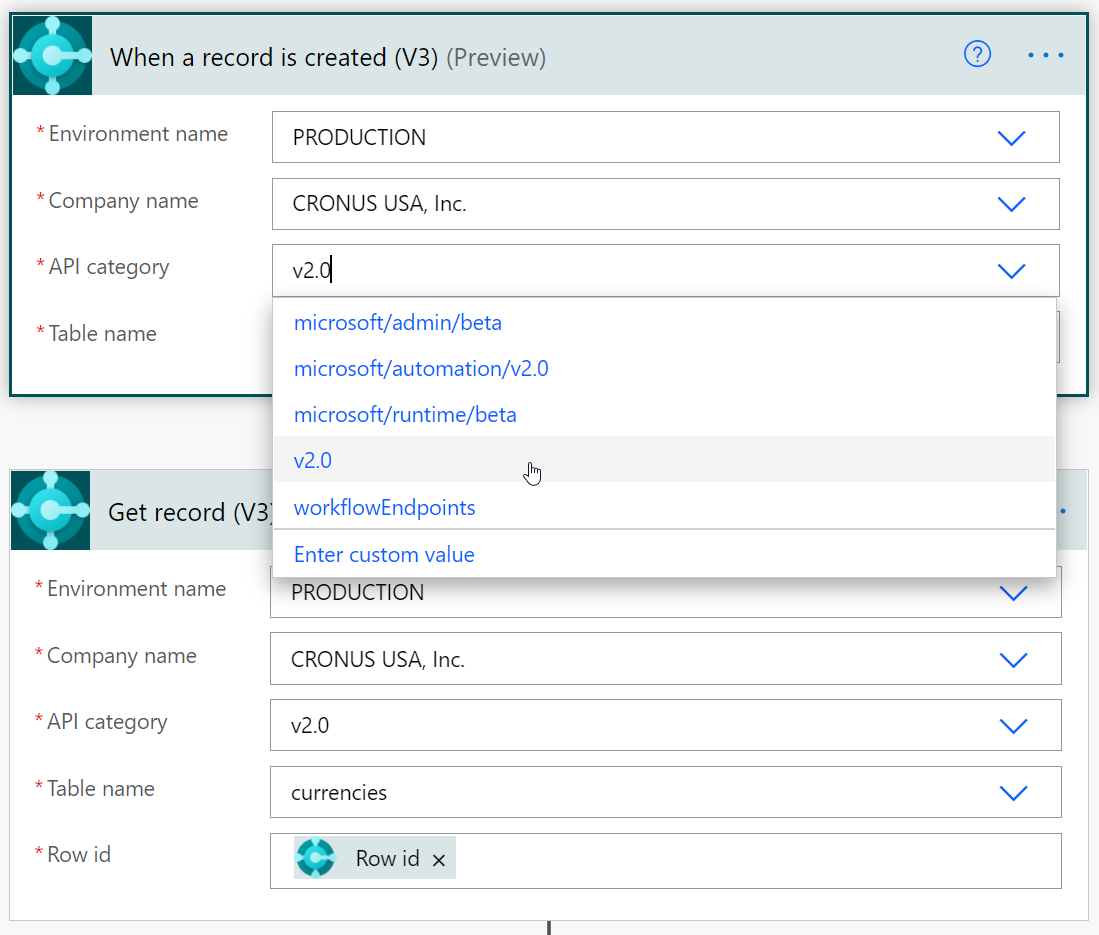
Task: Click the Business Central icon on the trigger card
Action: click(53, 55)
